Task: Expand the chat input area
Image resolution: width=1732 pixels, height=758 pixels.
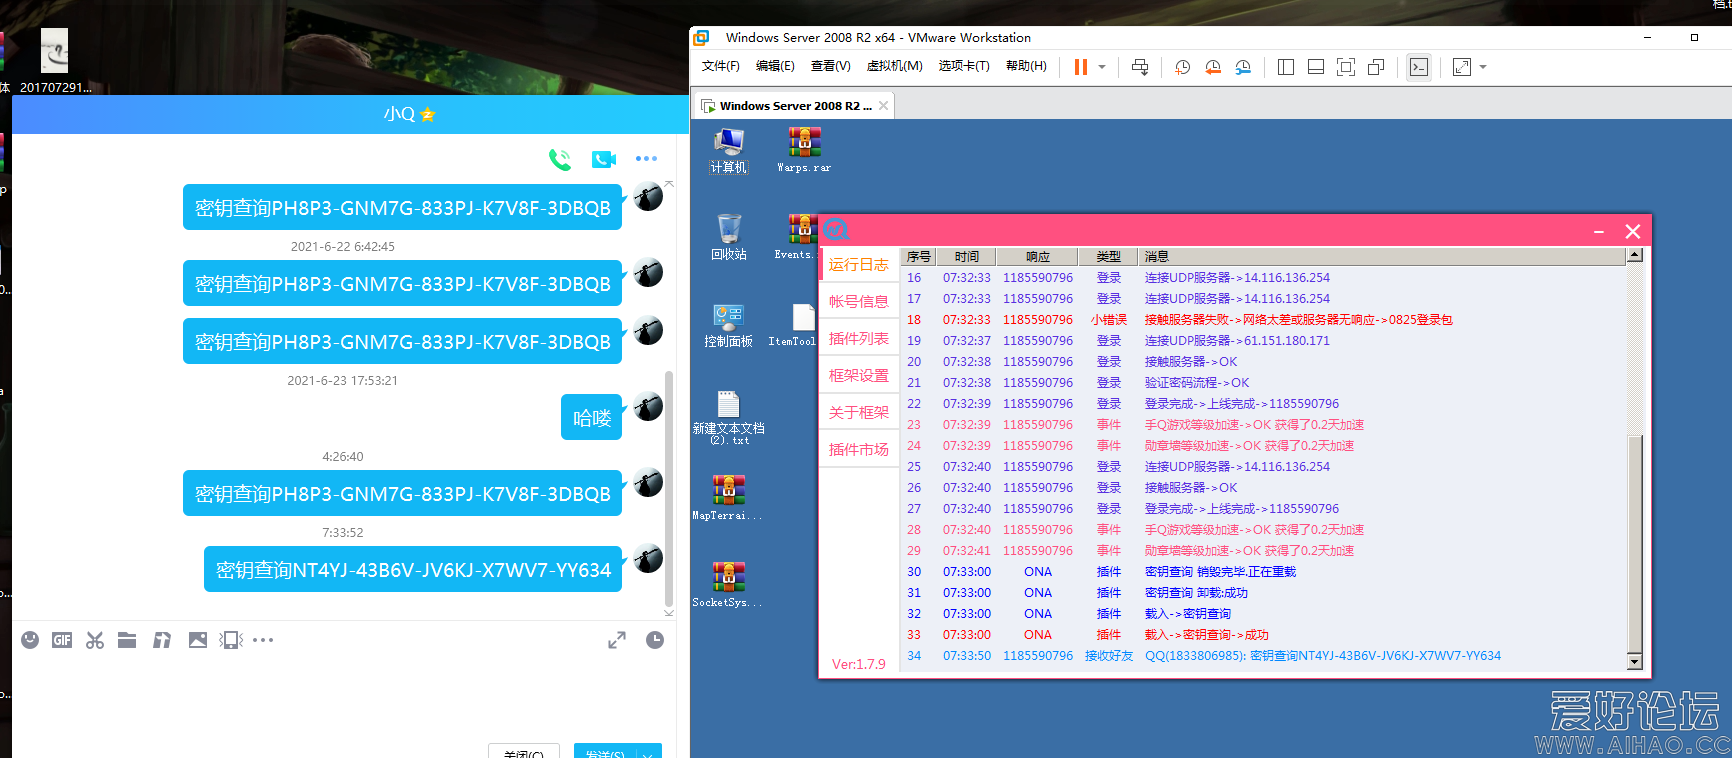Action: (x=617, y=640)
